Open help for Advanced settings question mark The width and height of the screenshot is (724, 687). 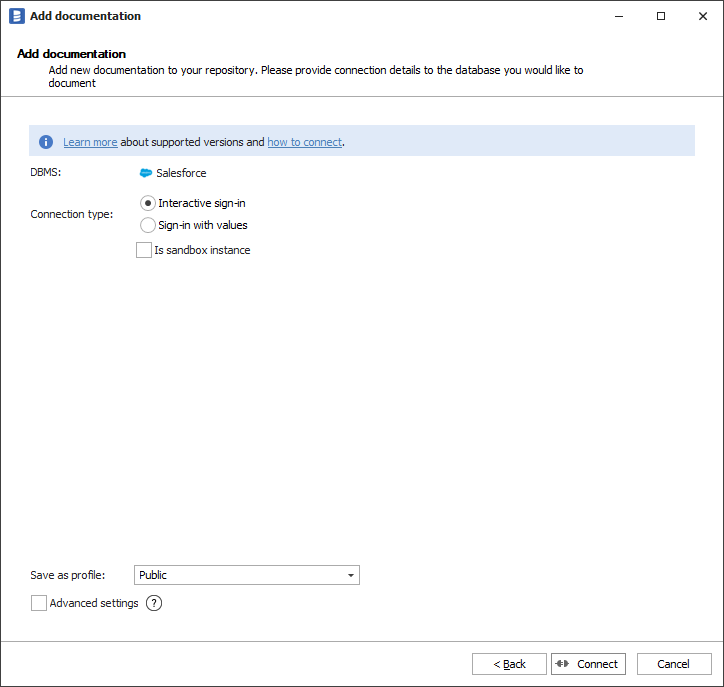pyautogui.click(x=154, y=603)
